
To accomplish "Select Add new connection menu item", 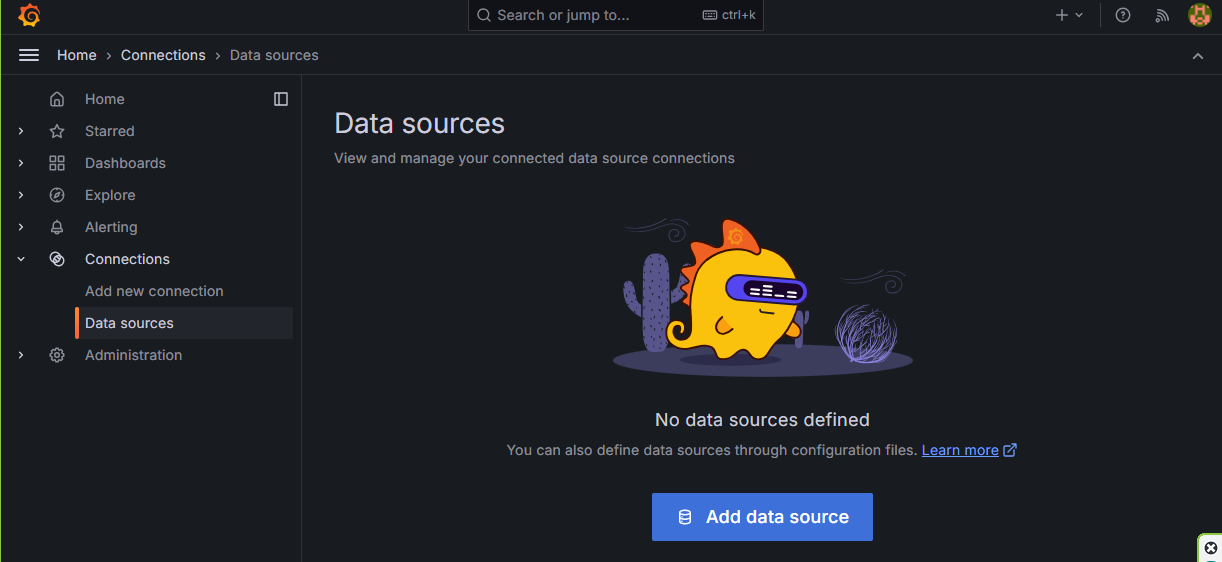I will click(x=154, y=291).
